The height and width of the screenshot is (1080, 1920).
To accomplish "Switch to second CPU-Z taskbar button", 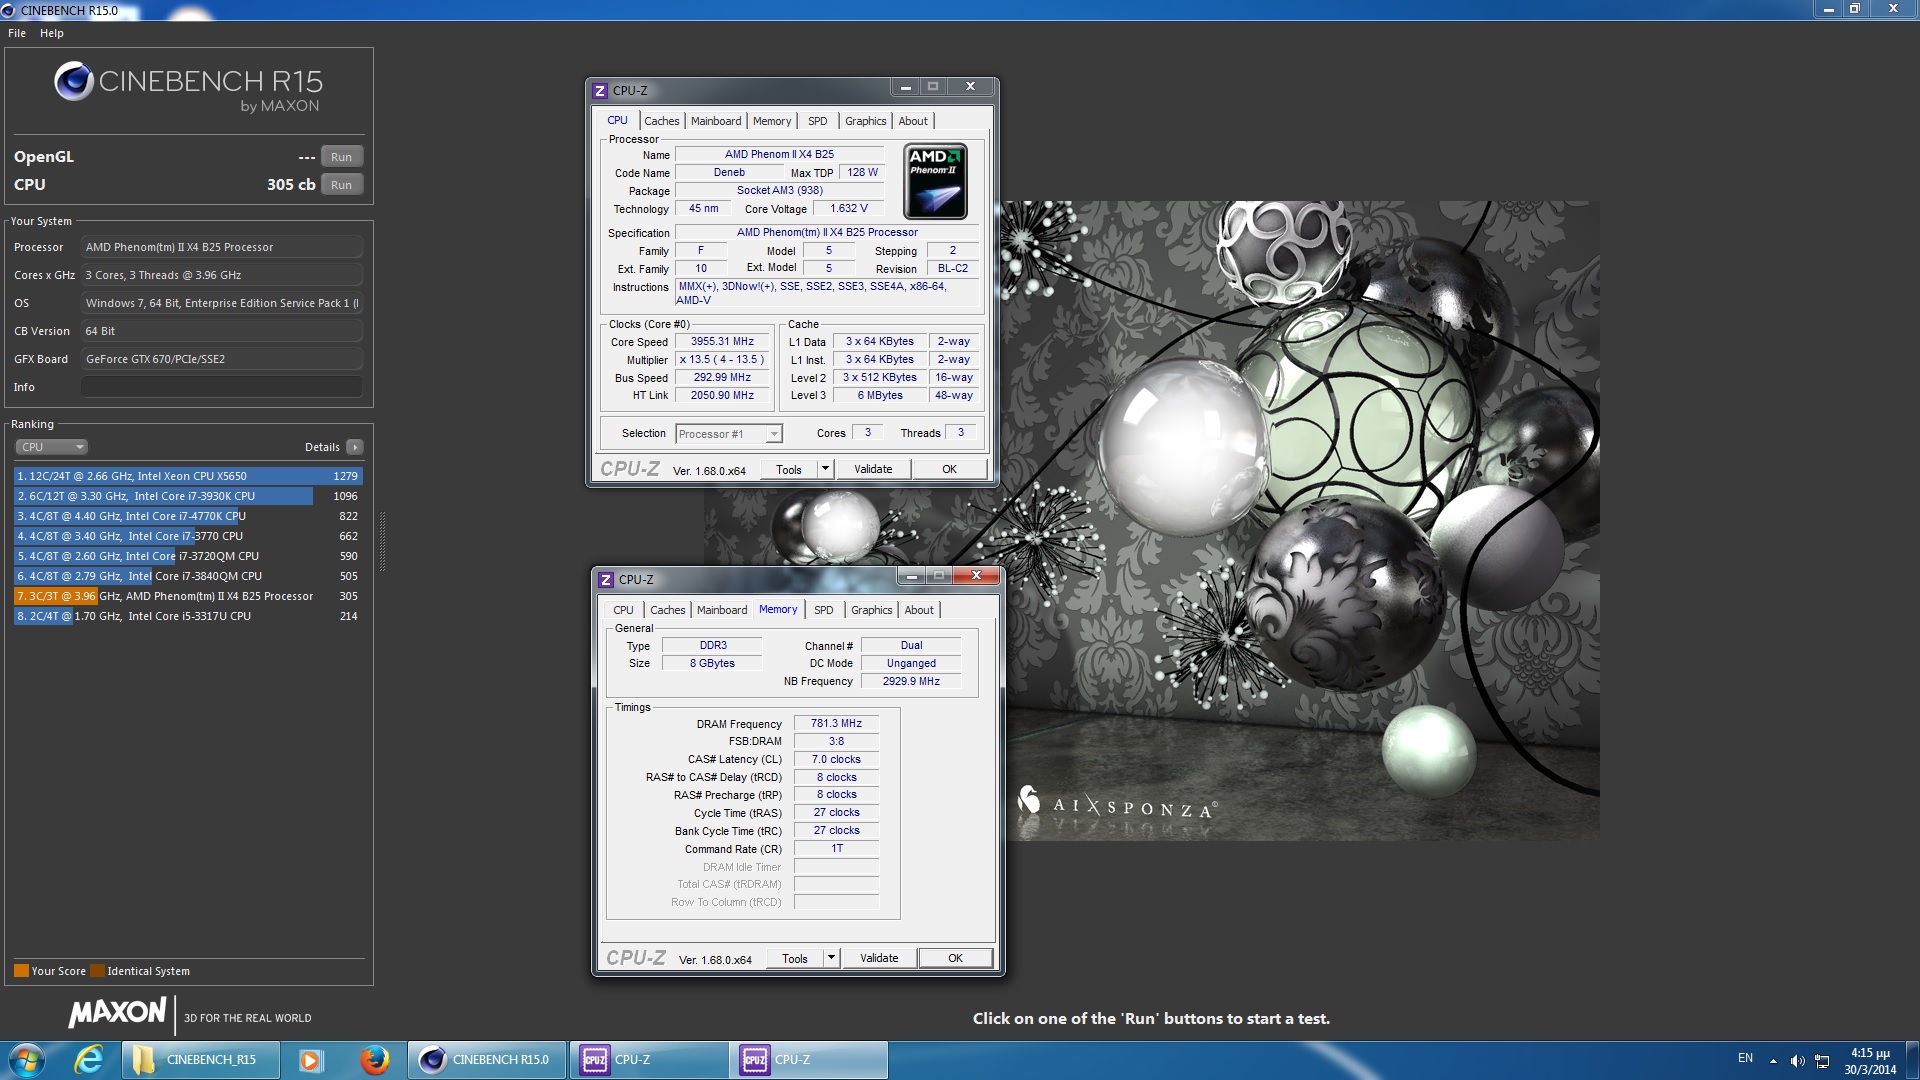I will pos(808,1060).
